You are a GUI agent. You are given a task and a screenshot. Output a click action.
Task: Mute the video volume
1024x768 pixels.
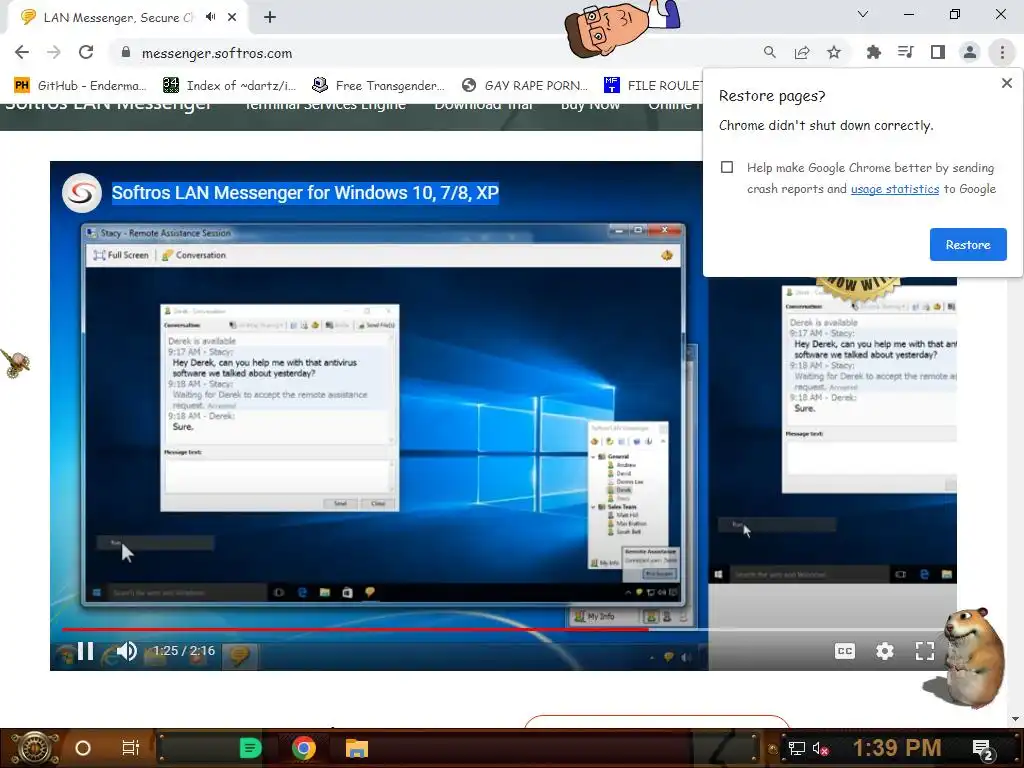[x=127, y=650]
